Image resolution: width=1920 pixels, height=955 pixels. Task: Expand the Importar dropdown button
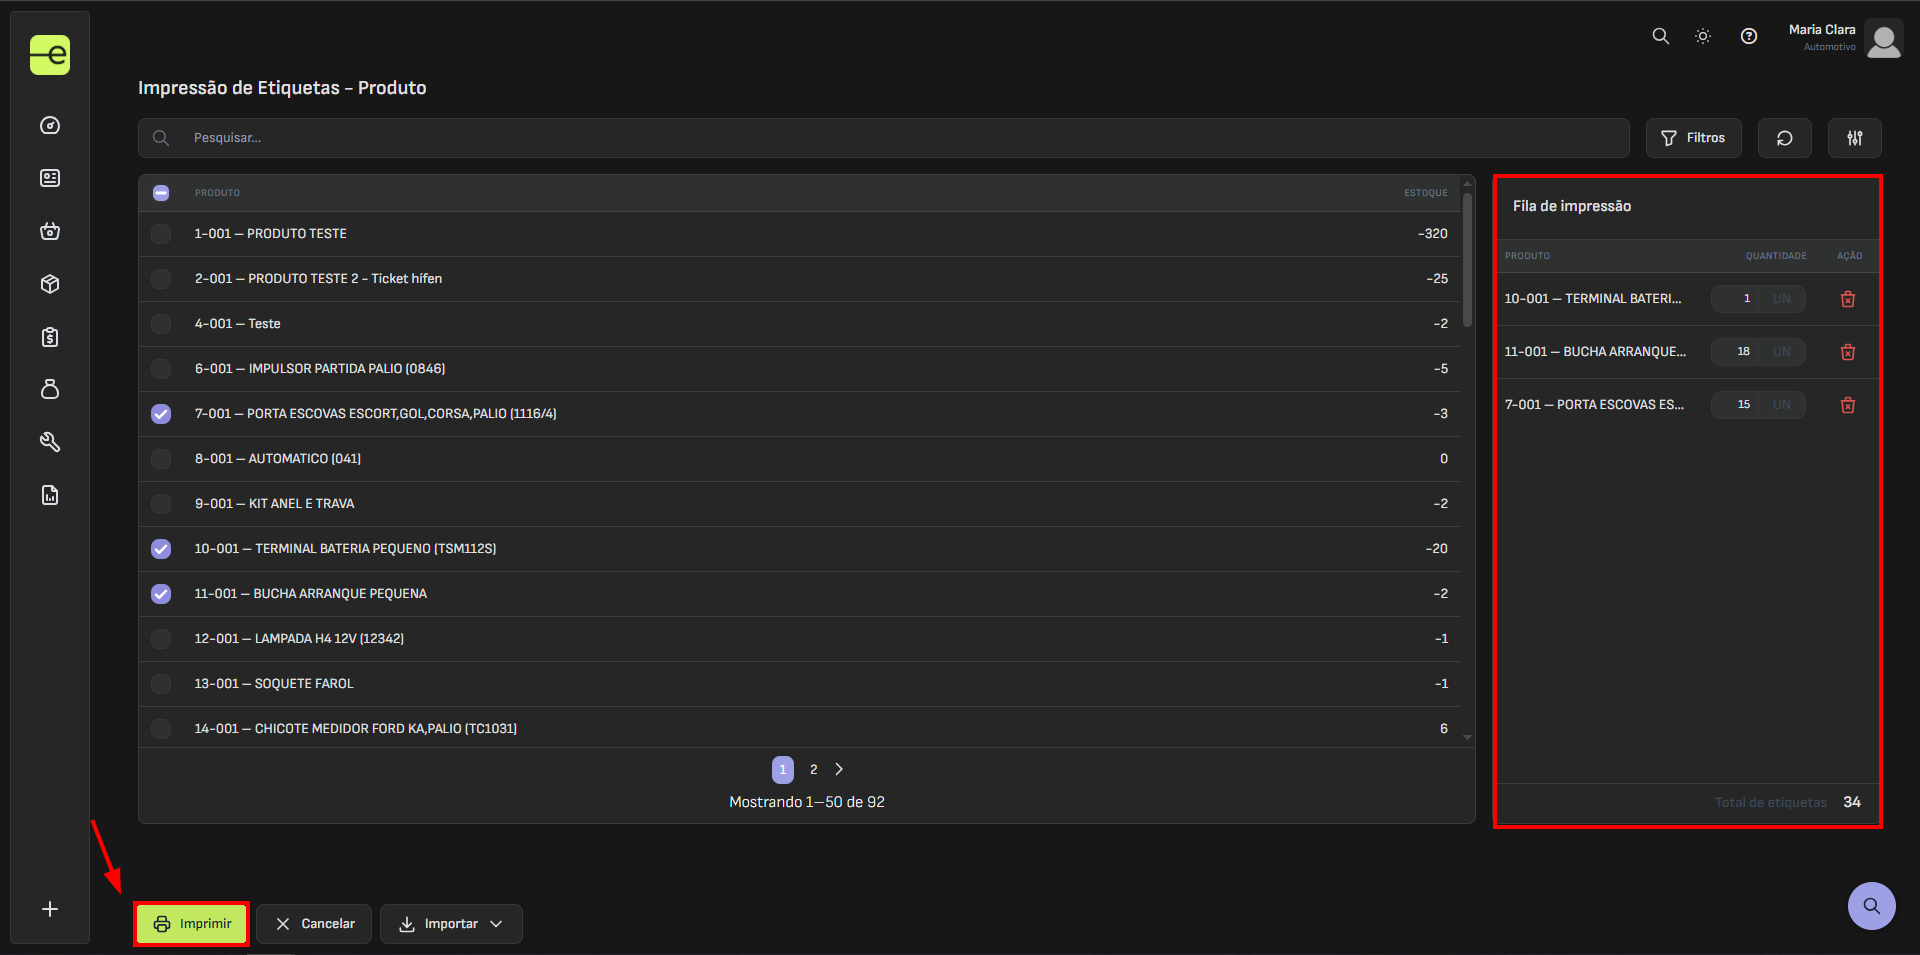(x=451, y=924)
